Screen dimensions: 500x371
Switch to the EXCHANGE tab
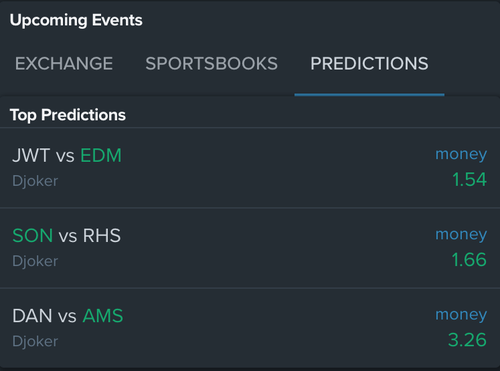[x=64, y=63]
